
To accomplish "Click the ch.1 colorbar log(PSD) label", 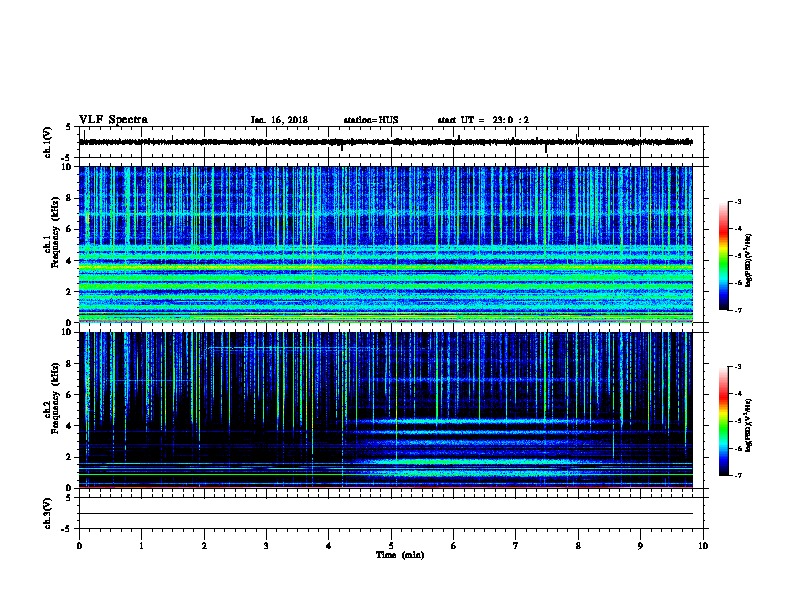I will pos(749,260).
